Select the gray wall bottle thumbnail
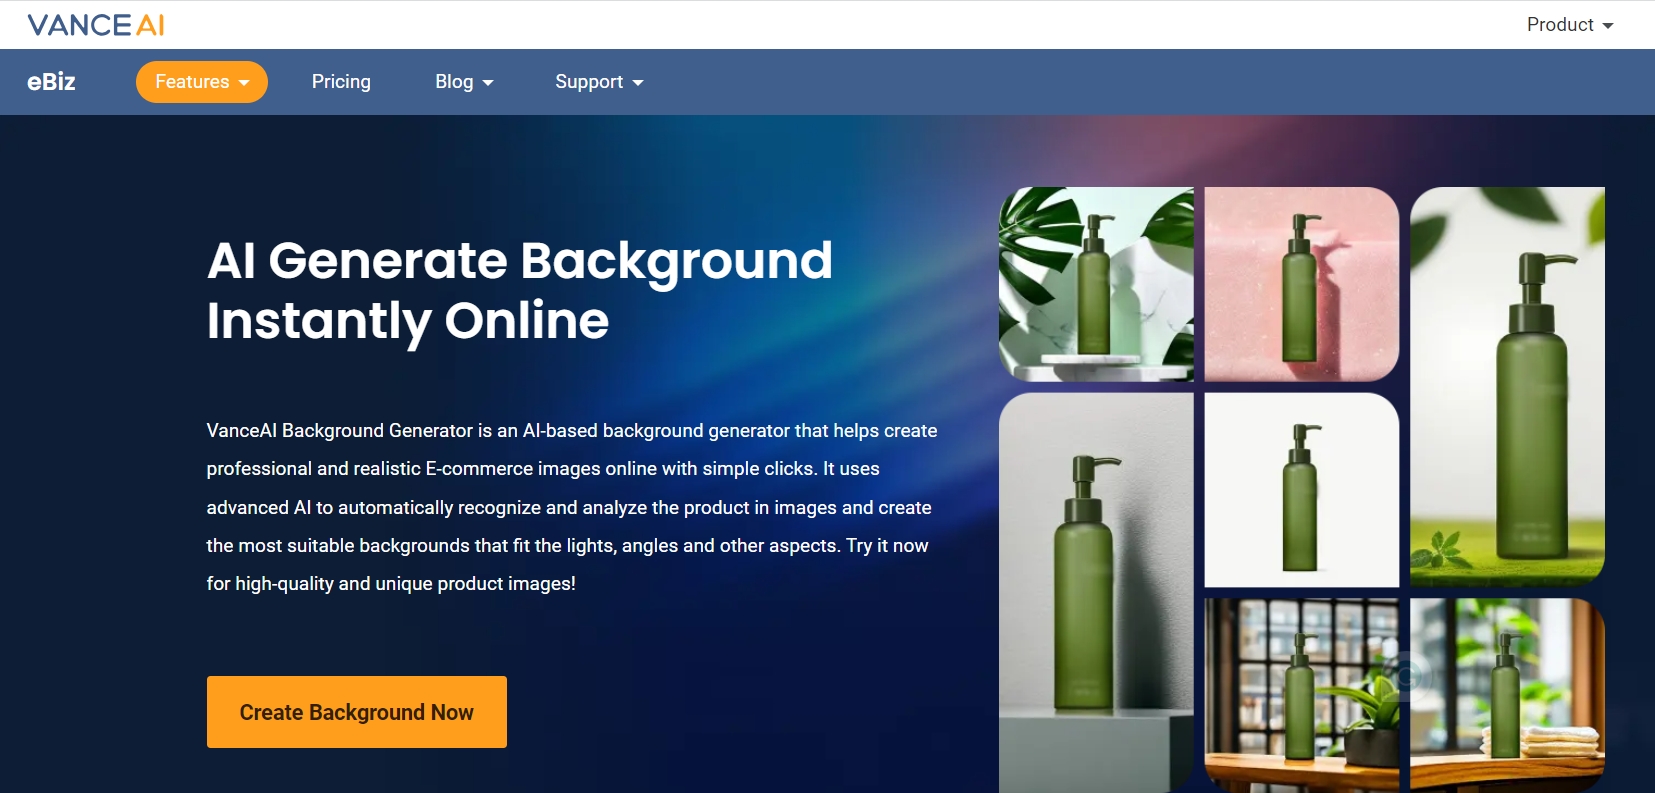 click(x=1096, y=593)
